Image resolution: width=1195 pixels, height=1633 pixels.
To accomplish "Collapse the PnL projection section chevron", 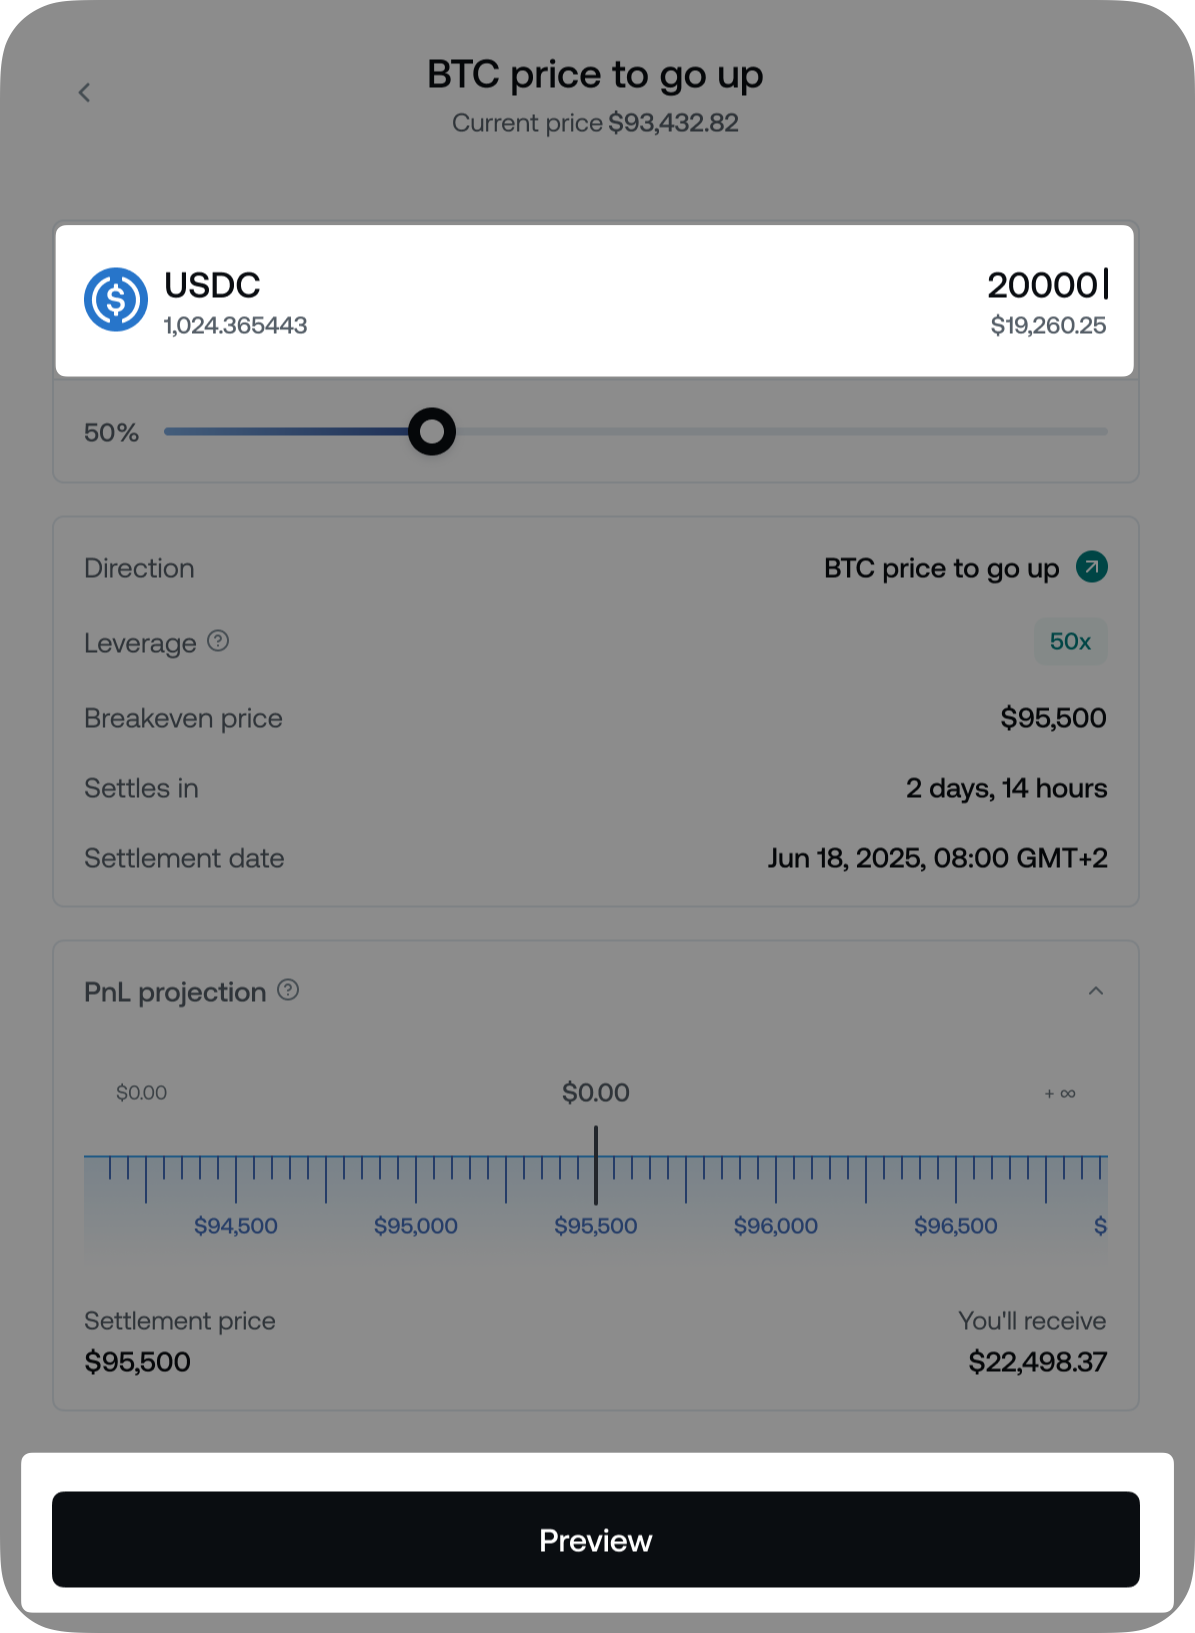I will point(1095,991).
